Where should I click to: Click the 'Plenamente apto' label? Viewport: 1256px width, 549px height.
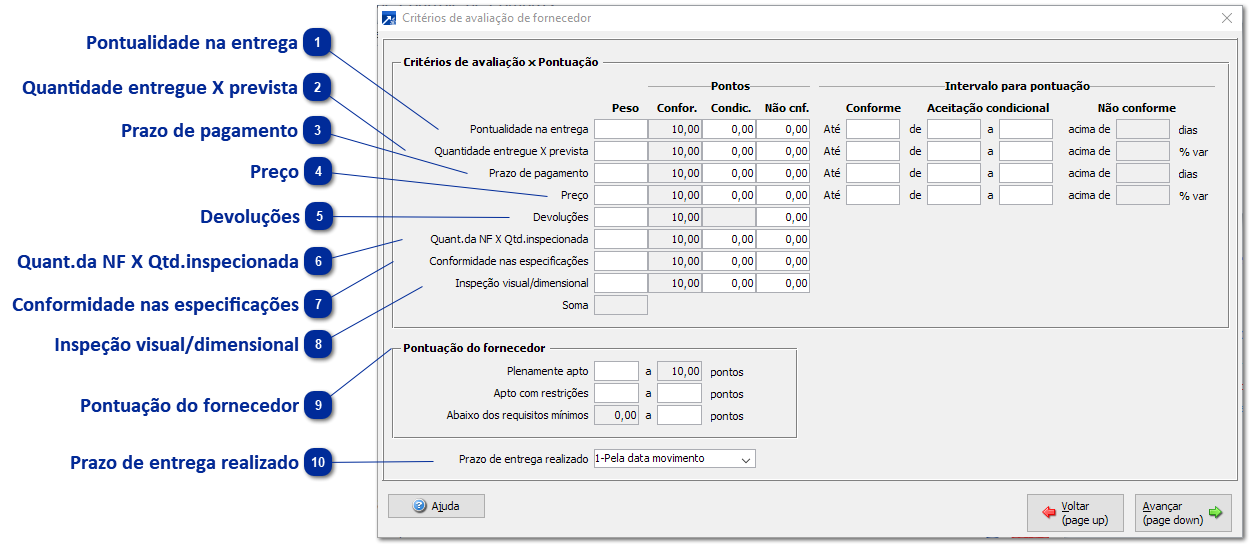[548, 371]
